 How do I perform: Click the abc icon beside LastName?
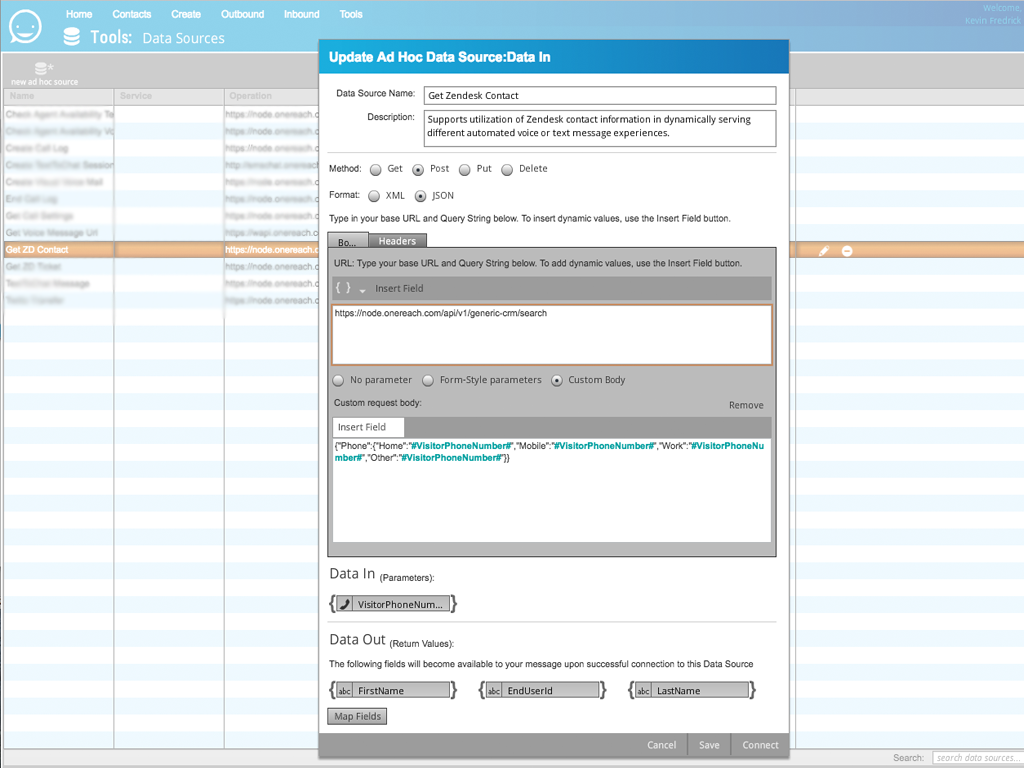coord(644,690)
